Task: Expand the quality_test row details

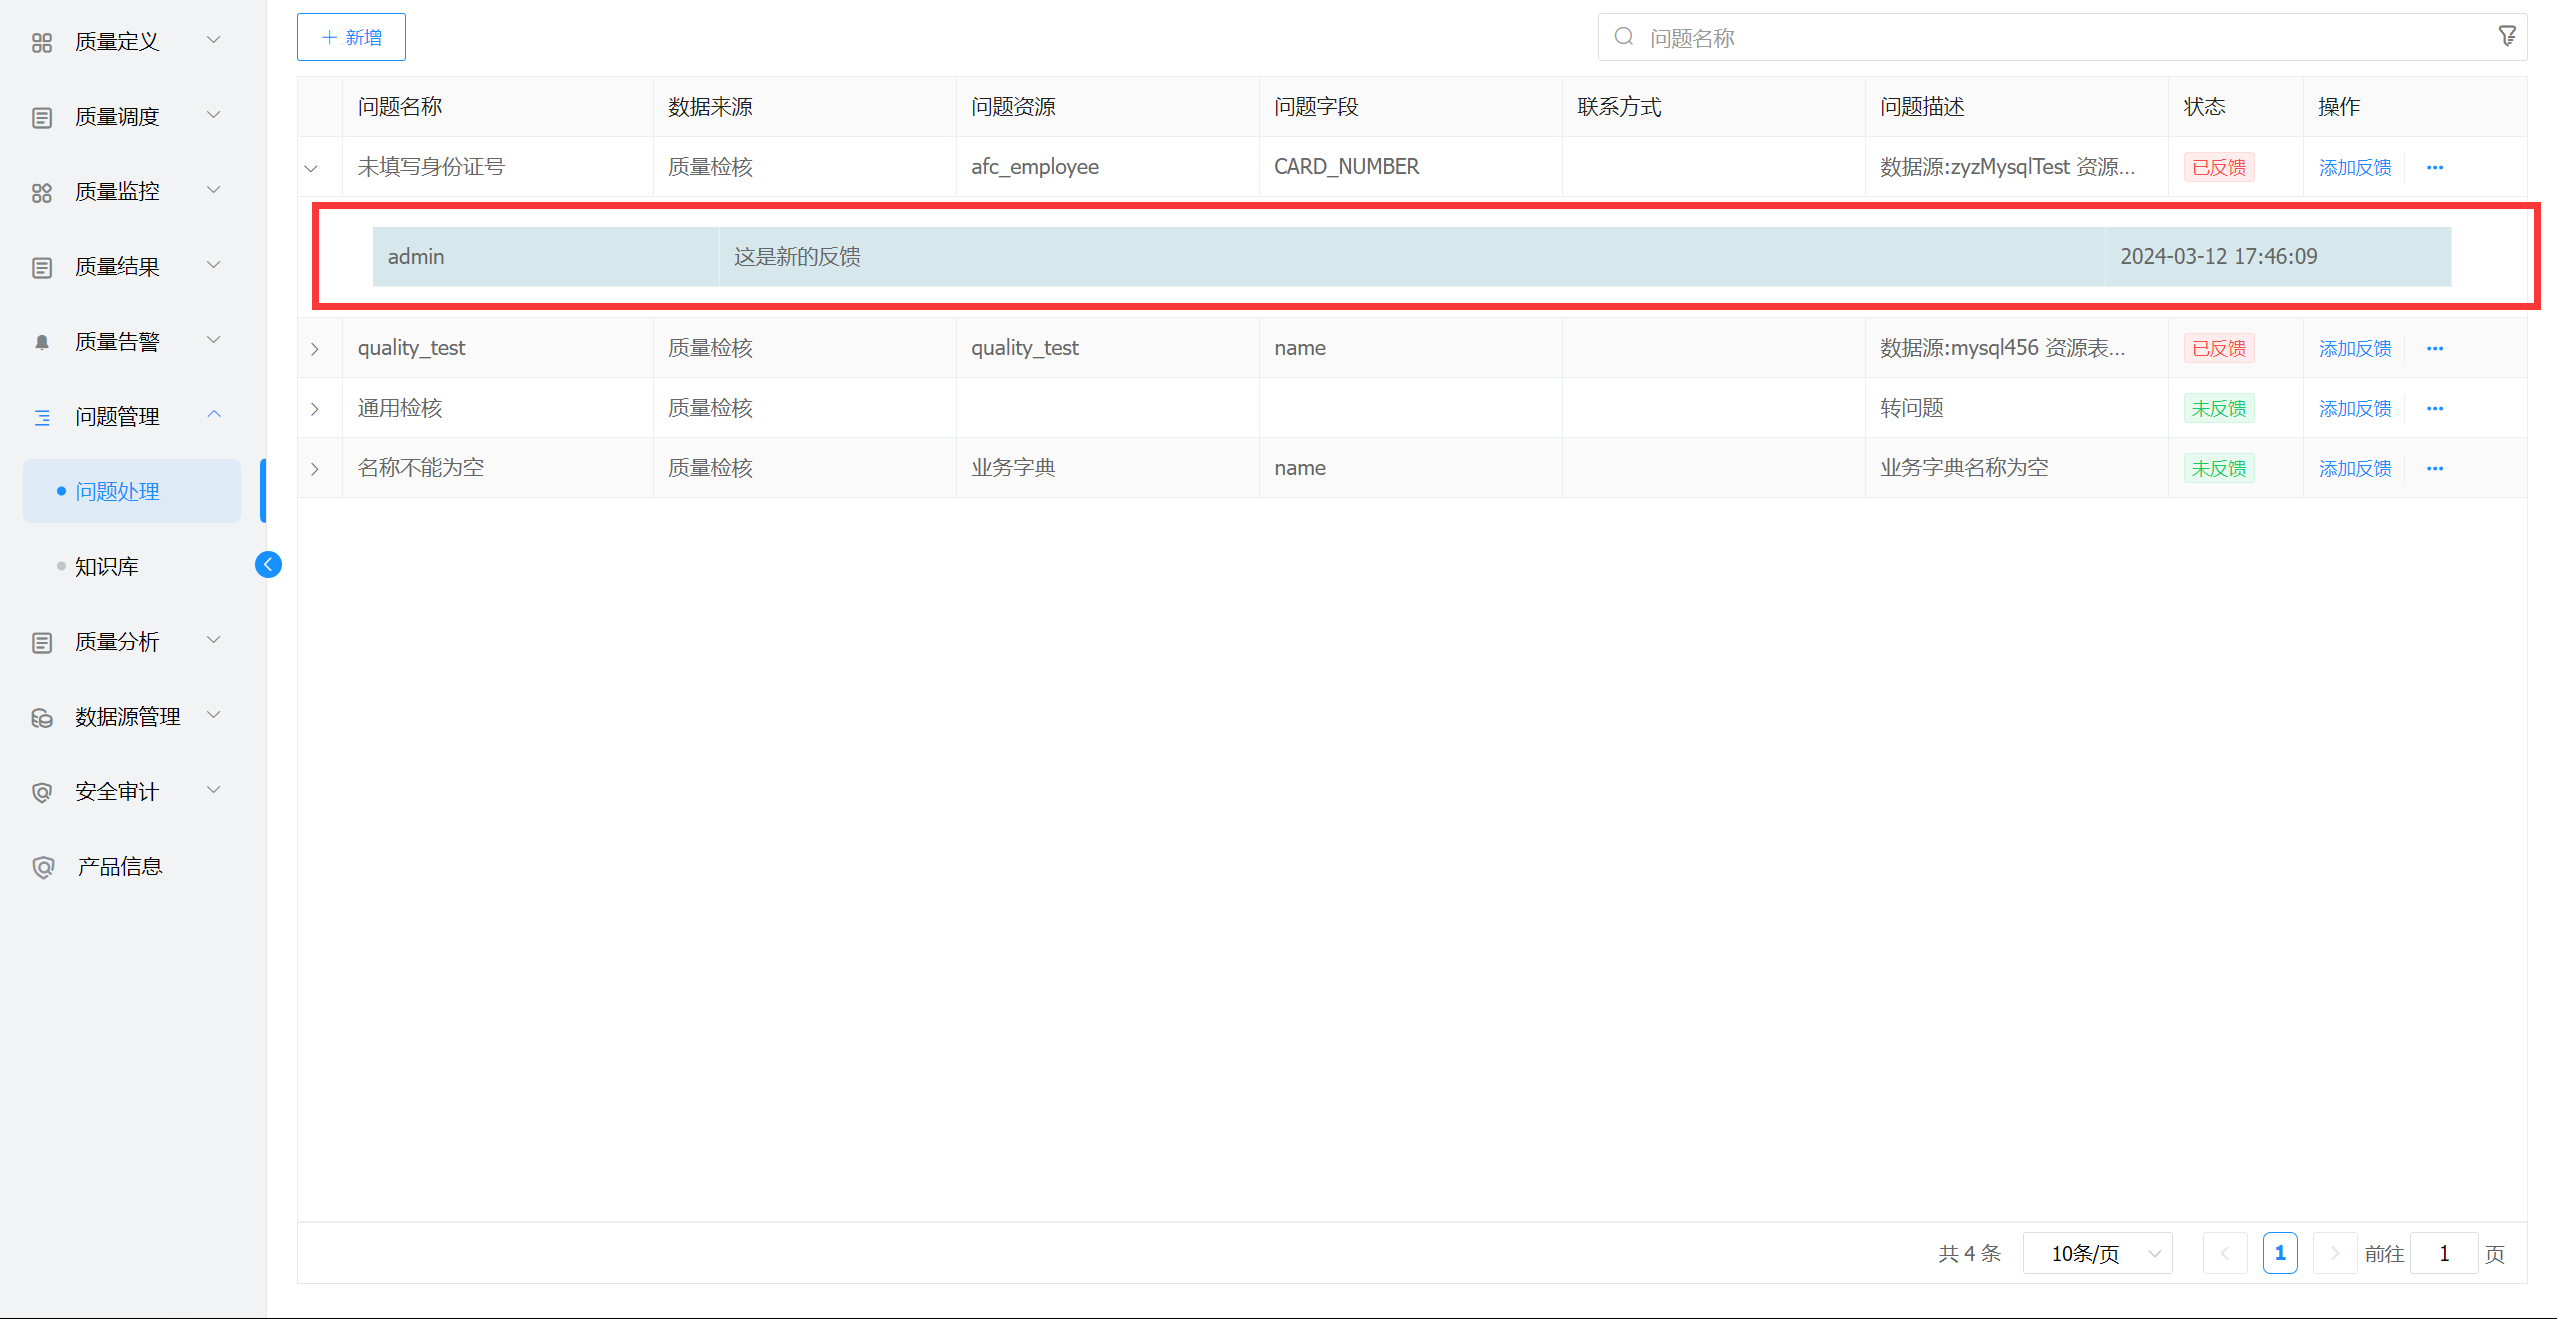Action: tap(315, 349)
